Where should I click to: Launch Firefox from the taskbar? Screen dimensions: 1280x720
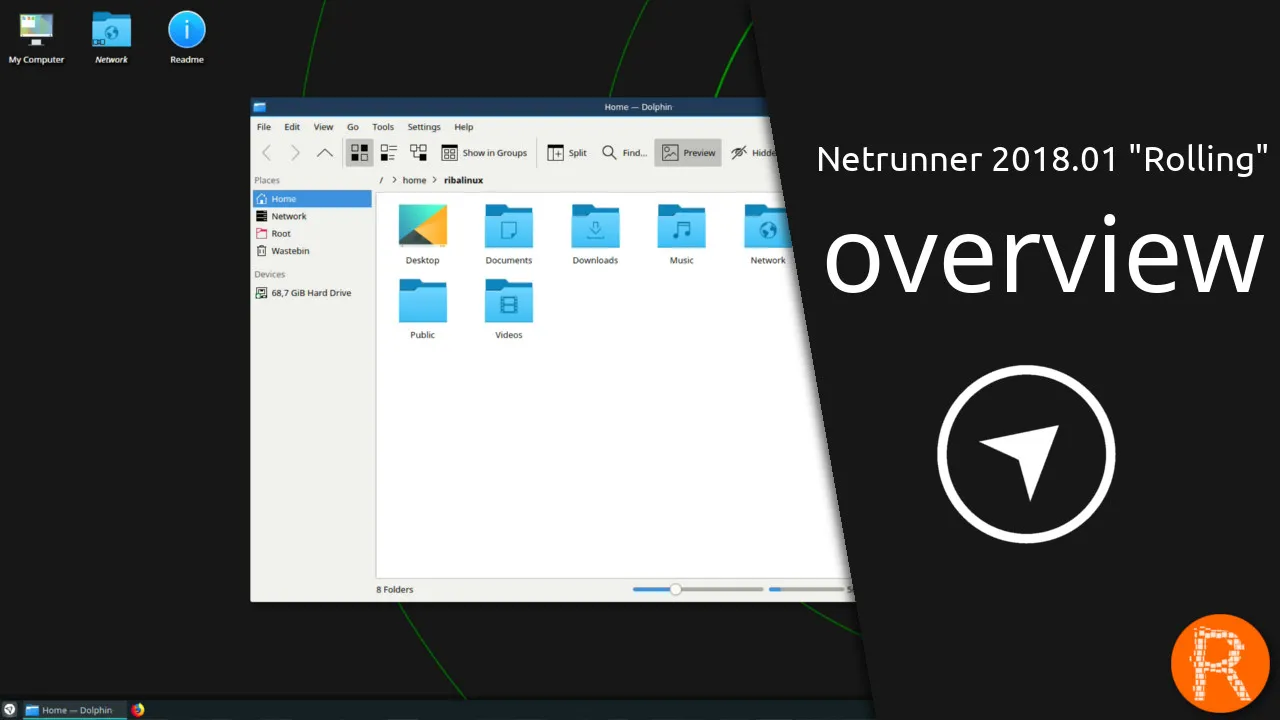[138, 710]
